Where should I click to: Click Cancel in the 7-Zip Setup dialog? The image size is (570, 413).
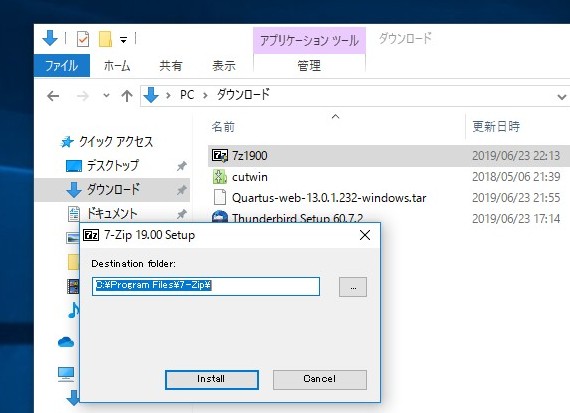pyautogui.click(x=320, y=380)
